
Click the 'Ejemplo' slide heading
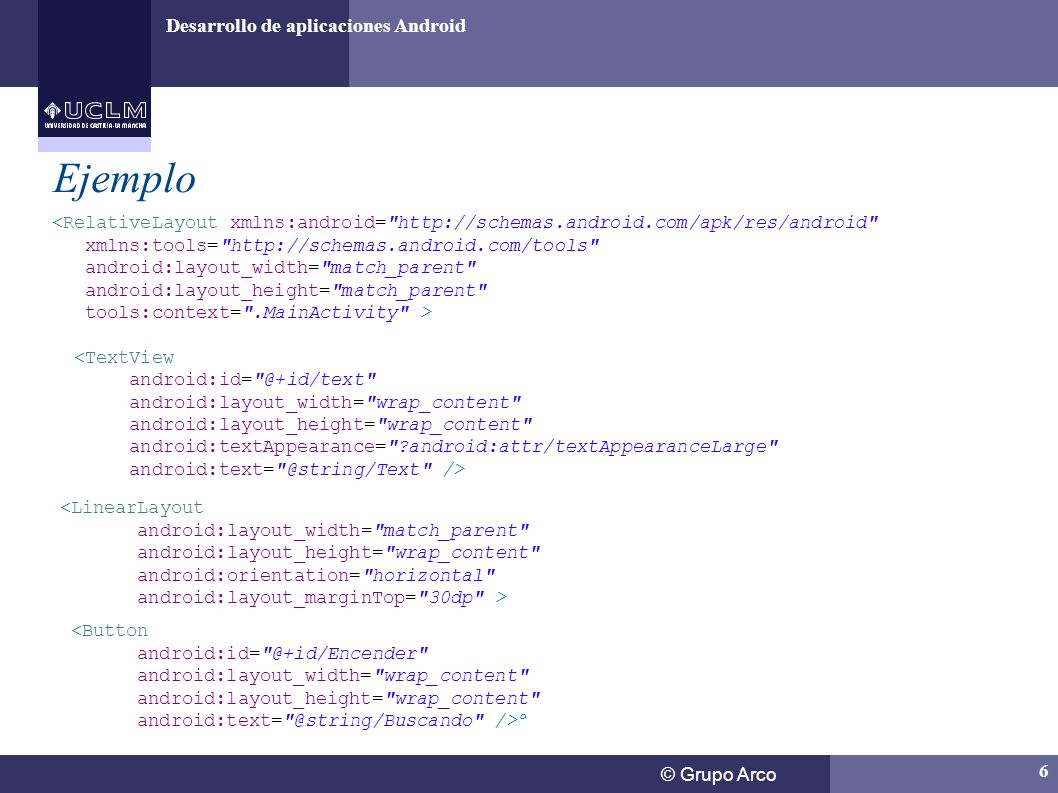(124, 180)
